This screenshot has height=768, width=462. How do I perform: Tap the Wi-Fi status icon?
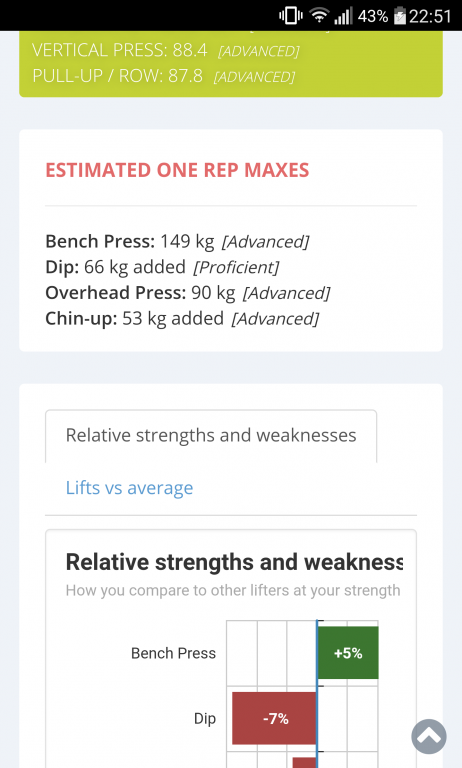(x=319, y=16)
